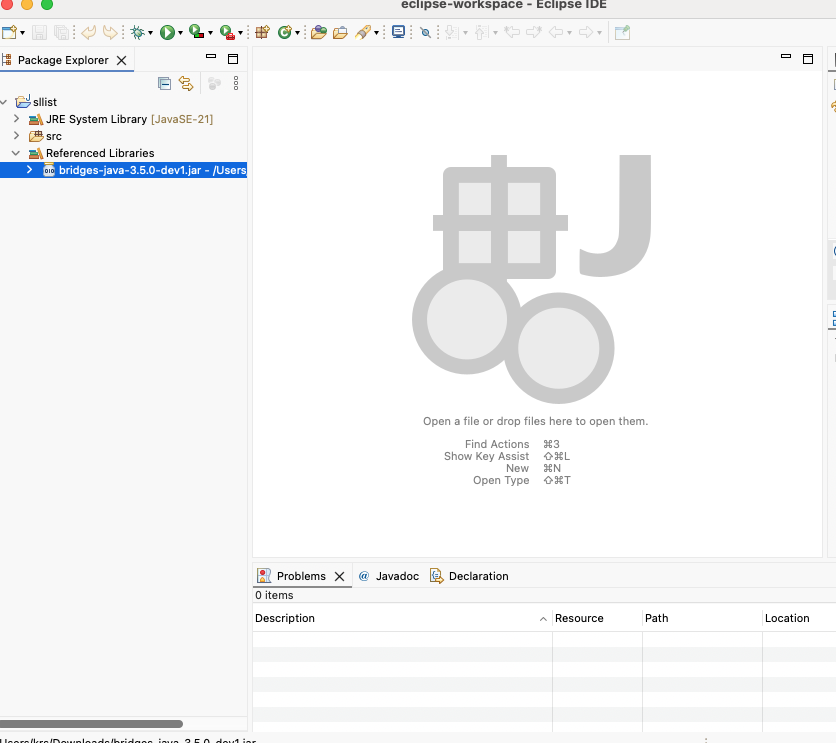Open the Coverage dropdown arrow

click(210, 33)
